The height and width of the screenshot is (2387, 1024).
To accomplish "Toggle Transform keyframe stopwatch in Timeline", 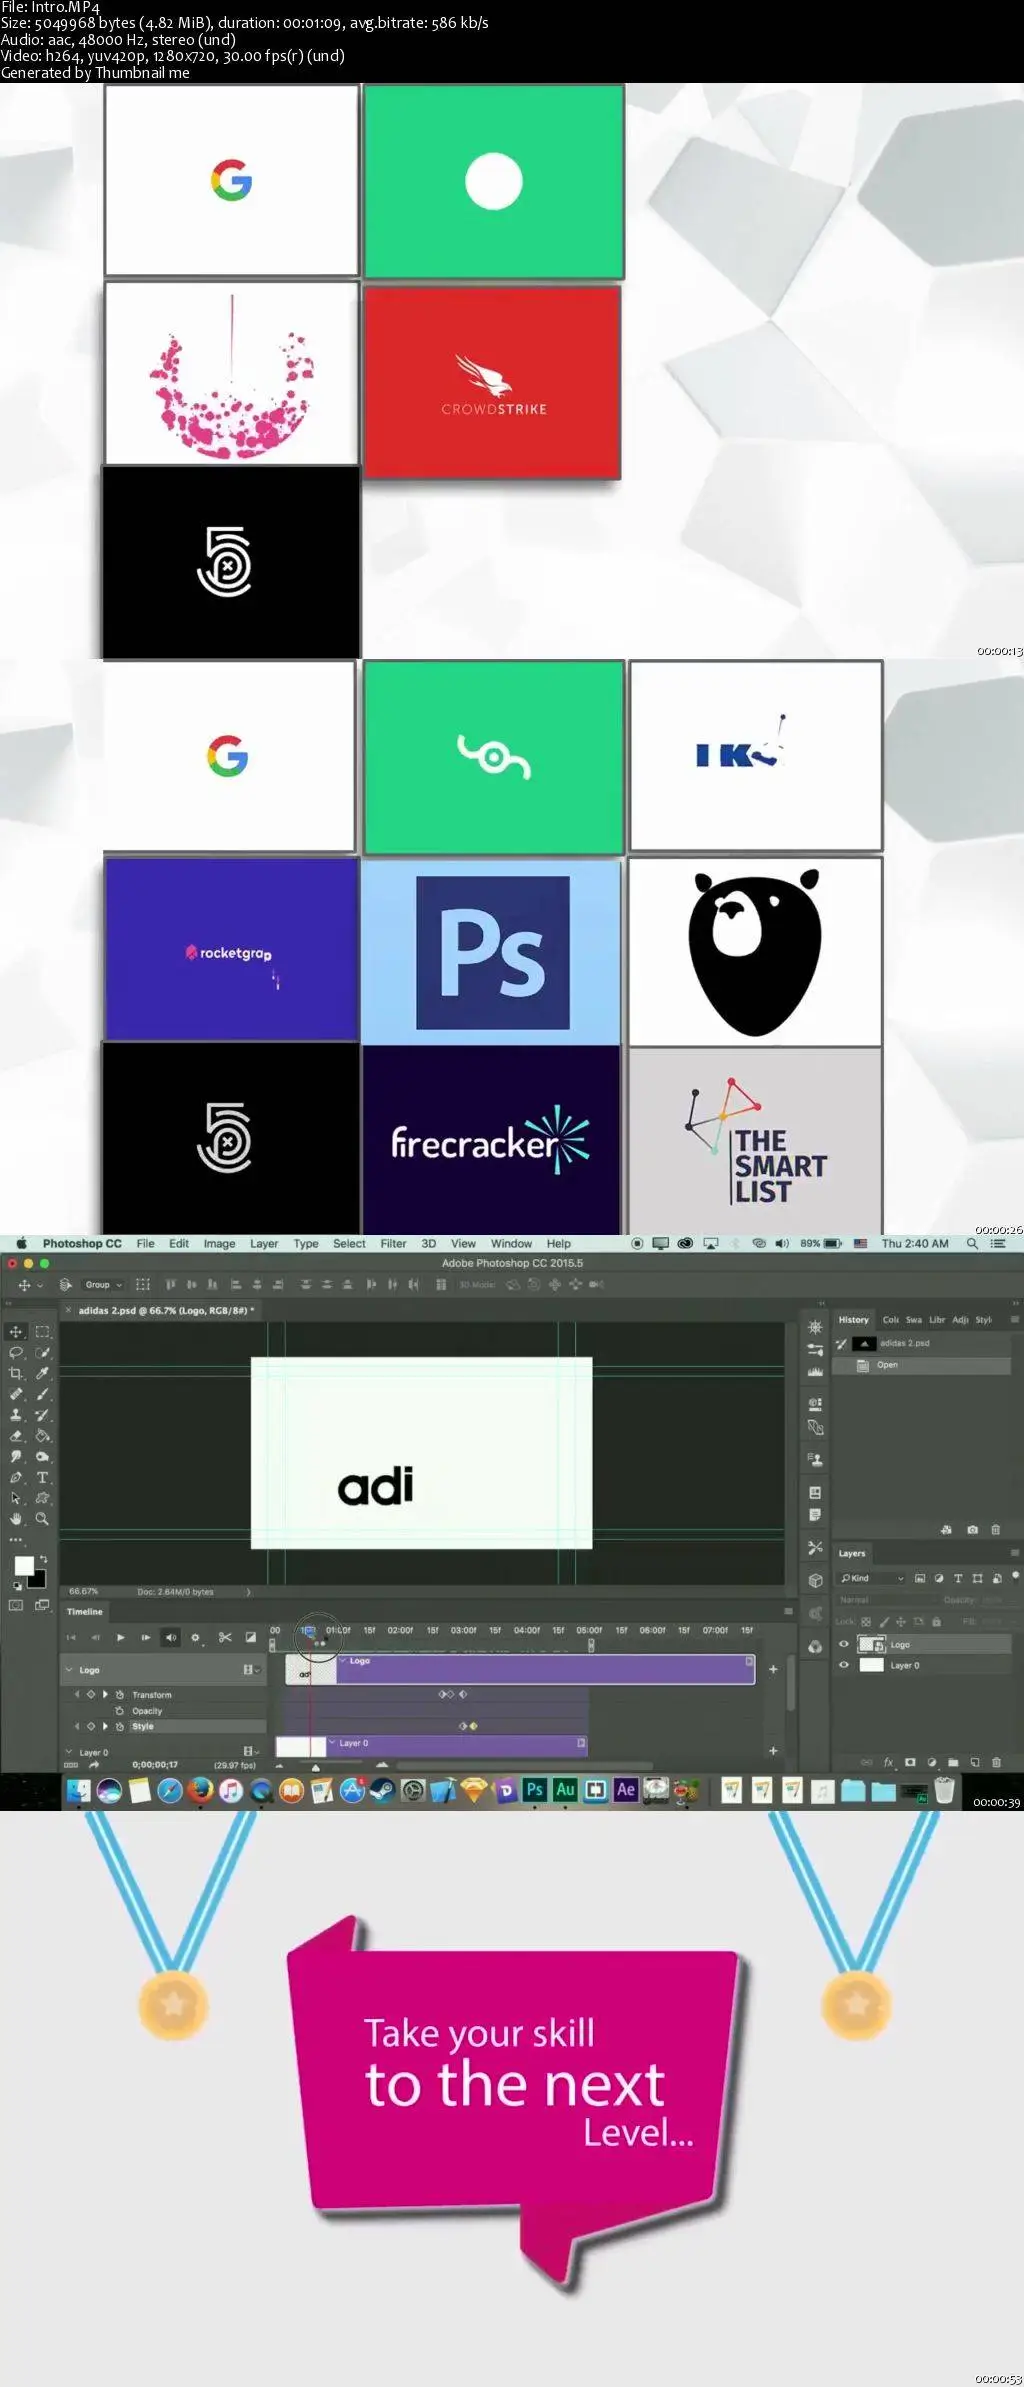I will pos(119,1695).
